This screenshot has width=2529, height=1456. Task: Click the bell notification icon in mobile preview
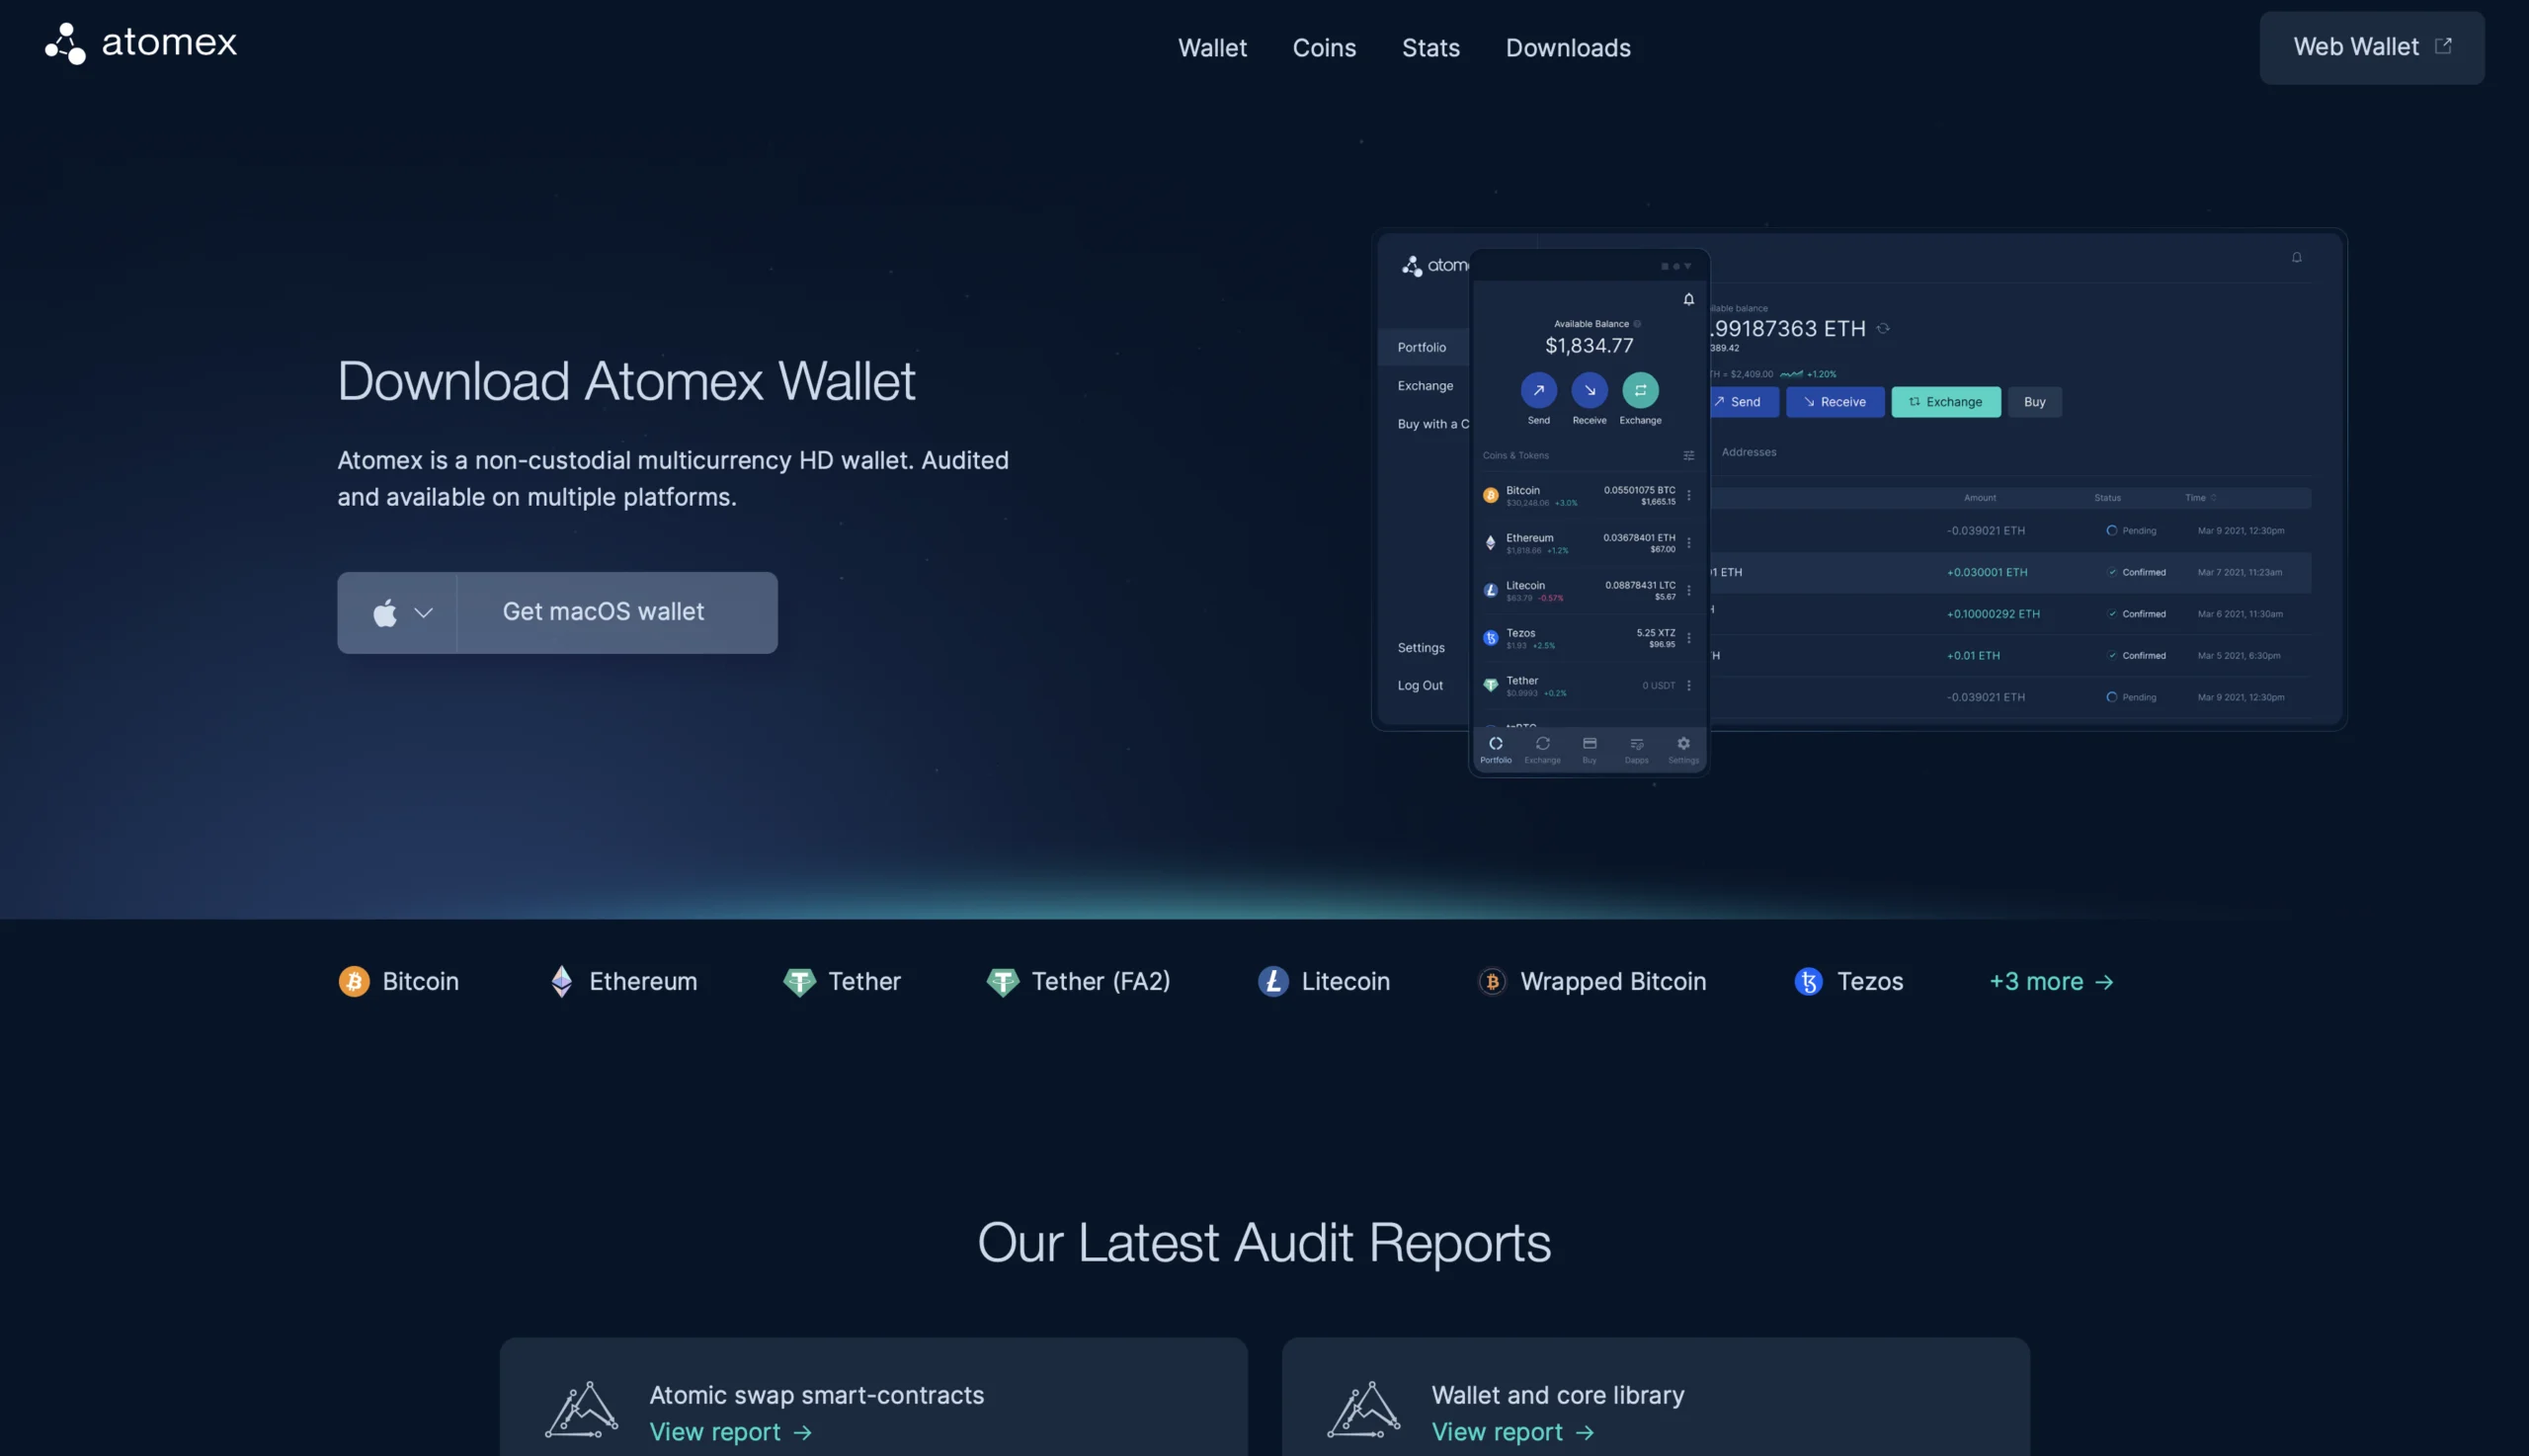tap(1688, 299)
